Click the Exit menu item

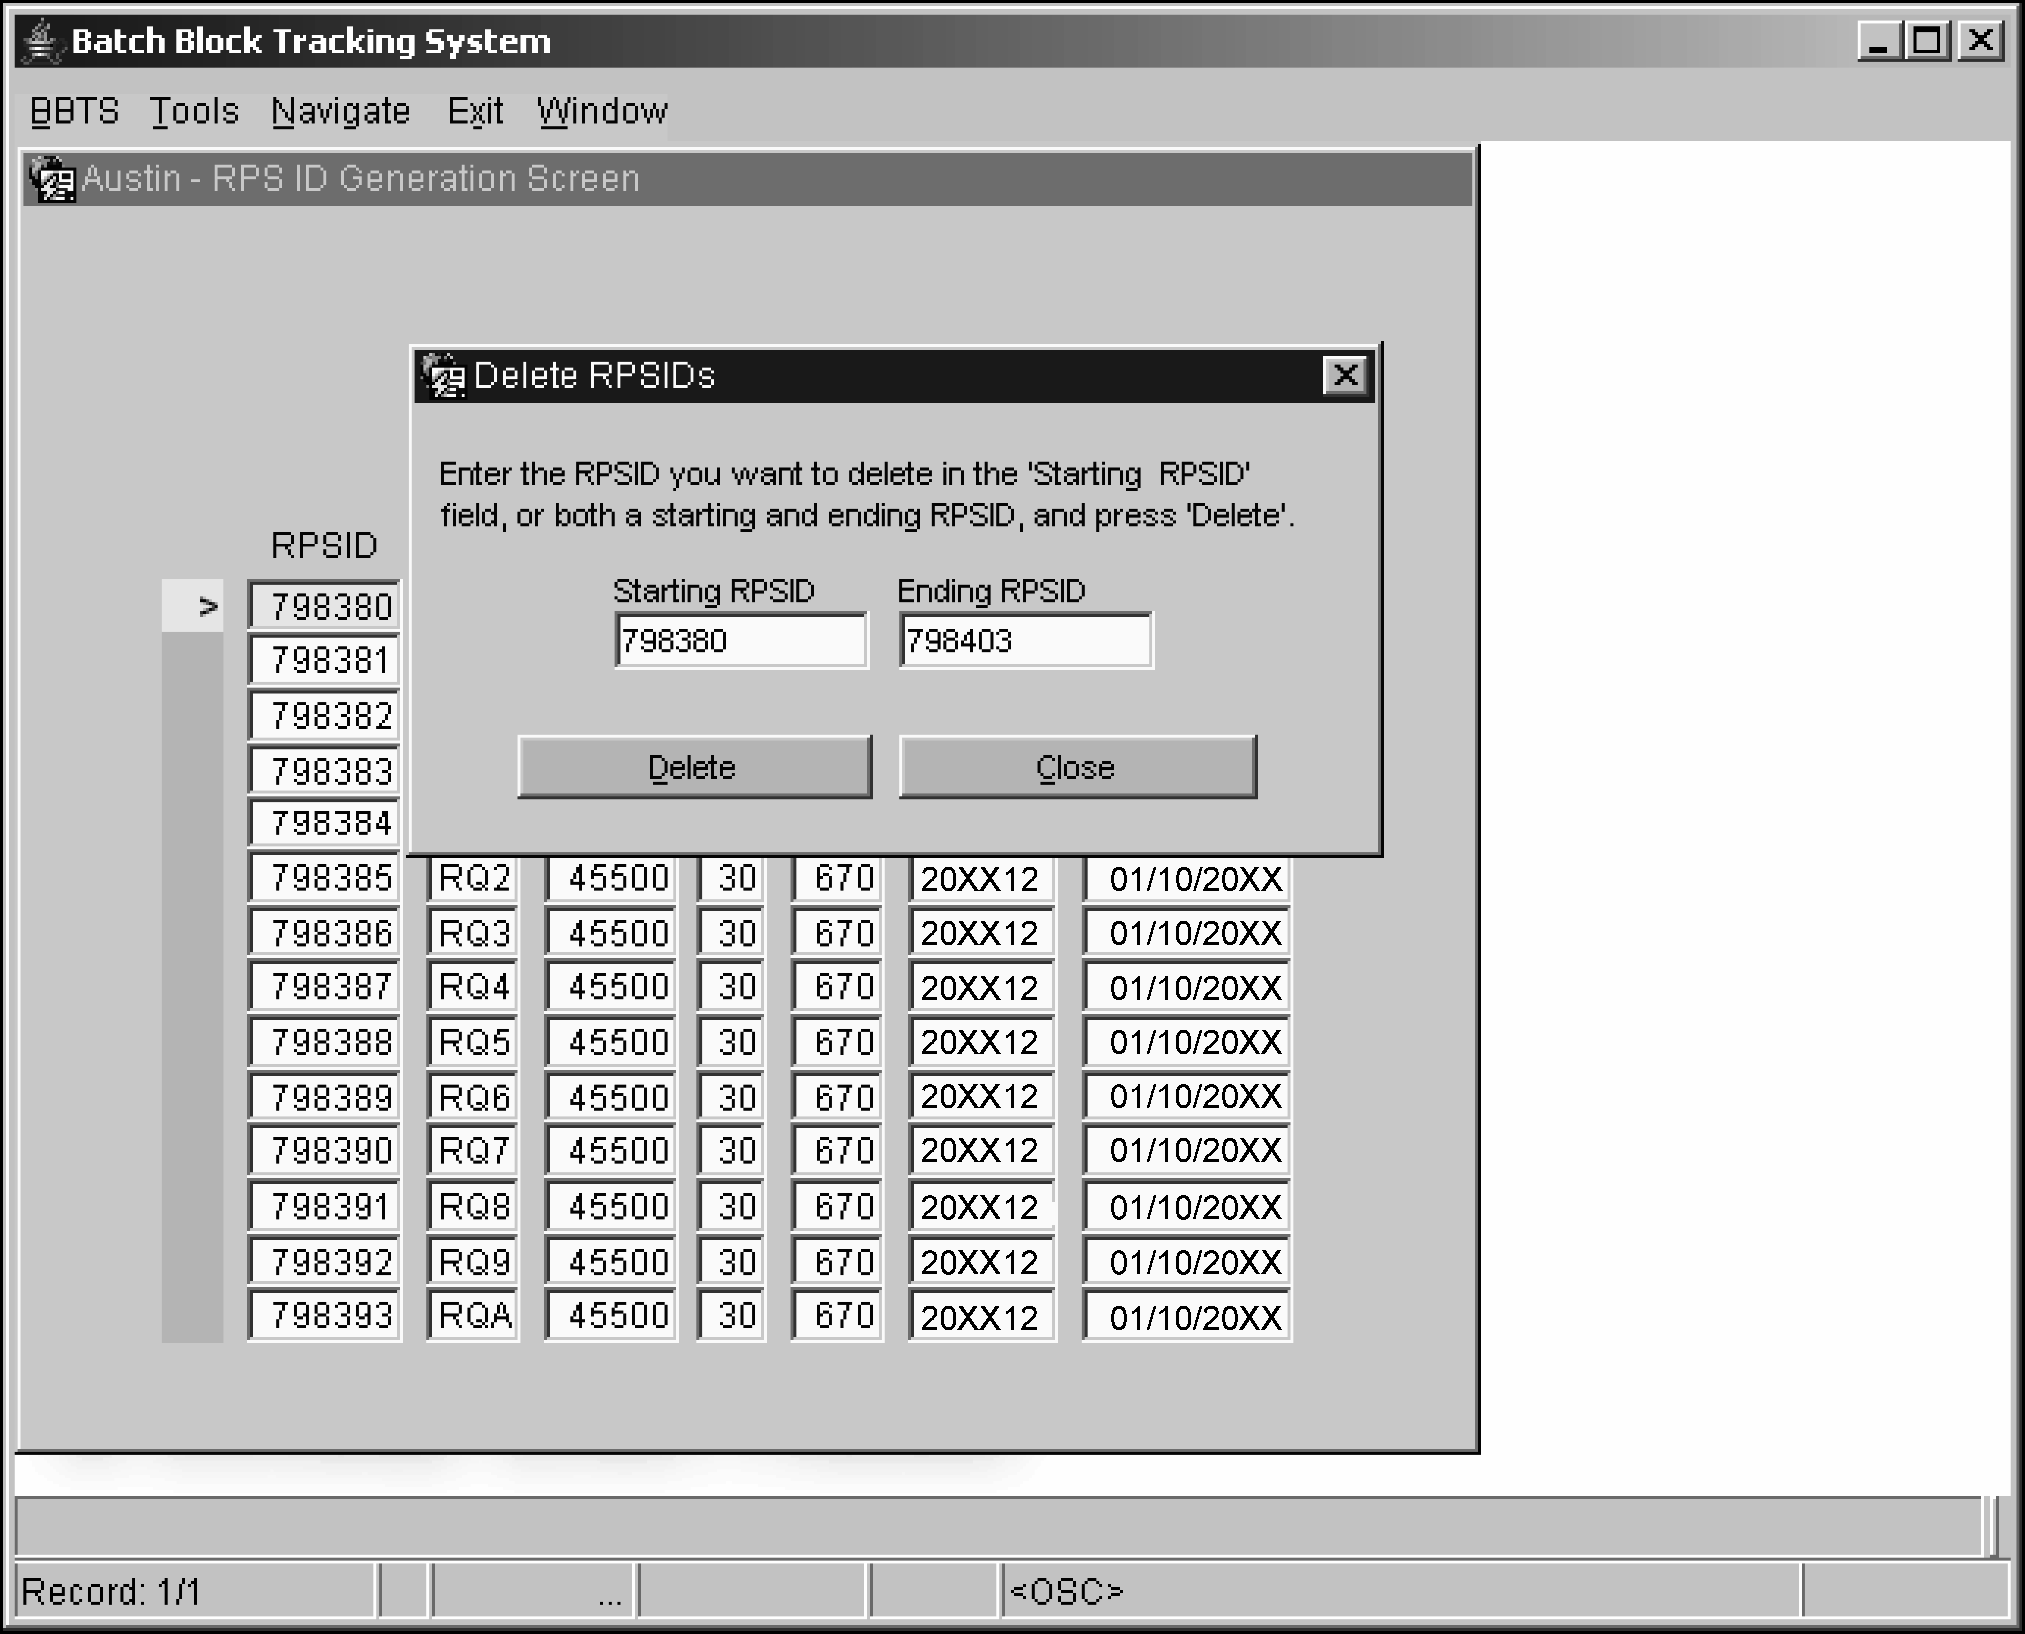(475, 111)
